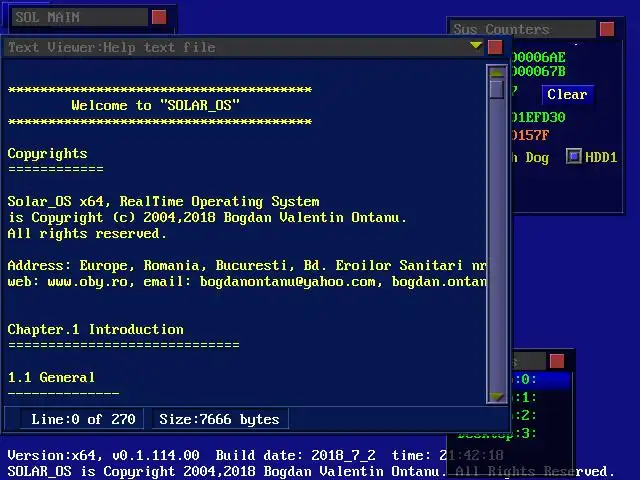Click the 'Build date: 2018_7_2' desktop text

coord(296,455)
